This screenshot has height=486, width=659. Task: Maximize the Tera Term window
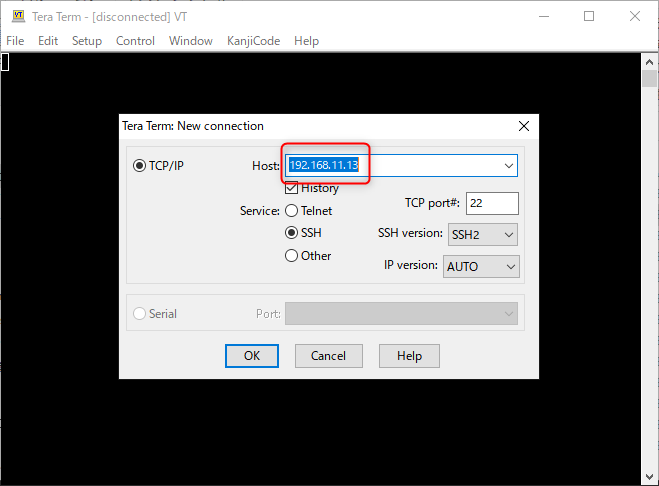click(589, 16)
